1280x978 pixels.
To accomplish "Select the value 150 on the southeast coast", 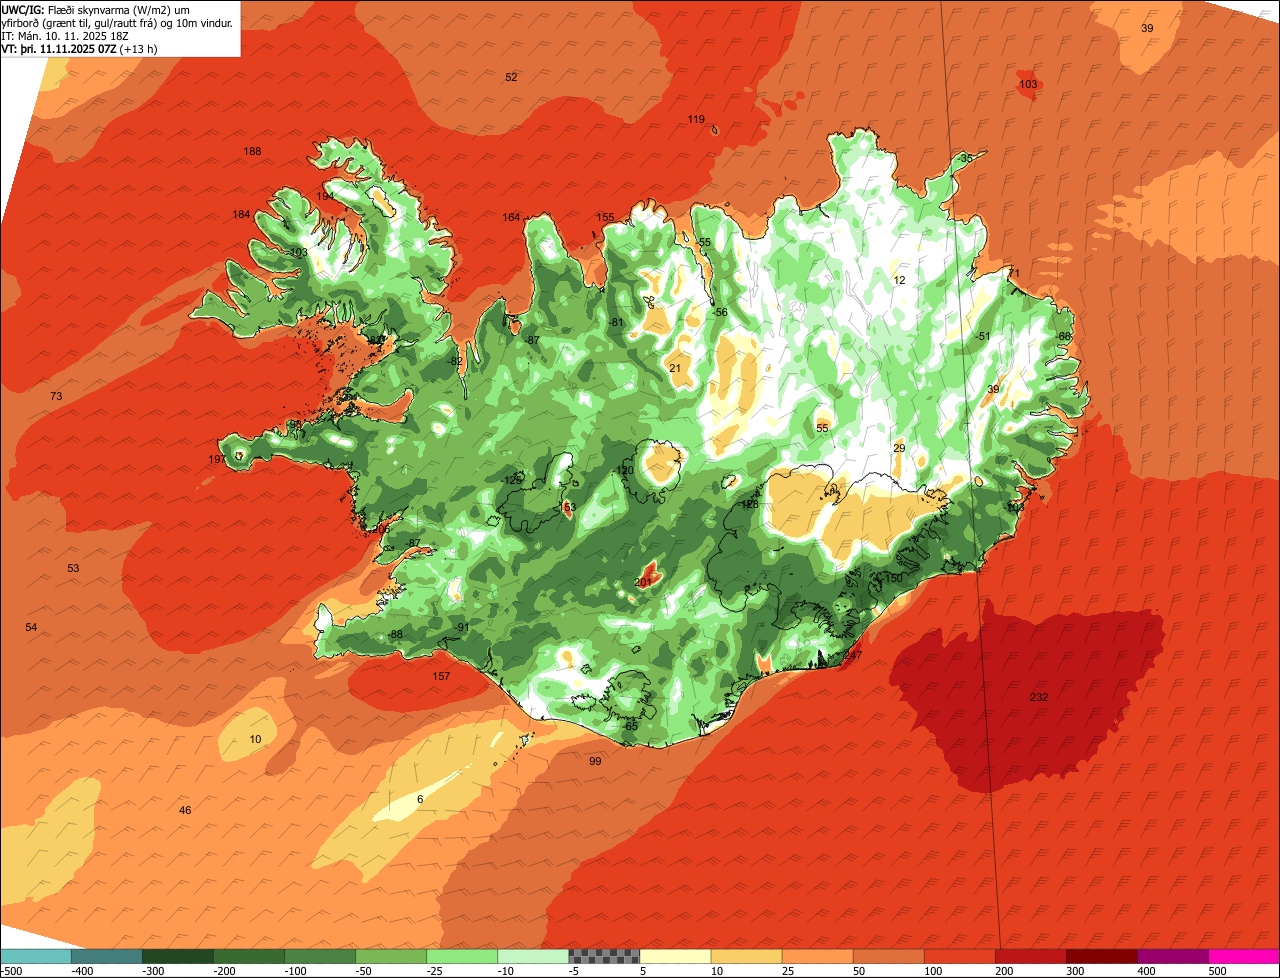I will [x=894, y=578].
